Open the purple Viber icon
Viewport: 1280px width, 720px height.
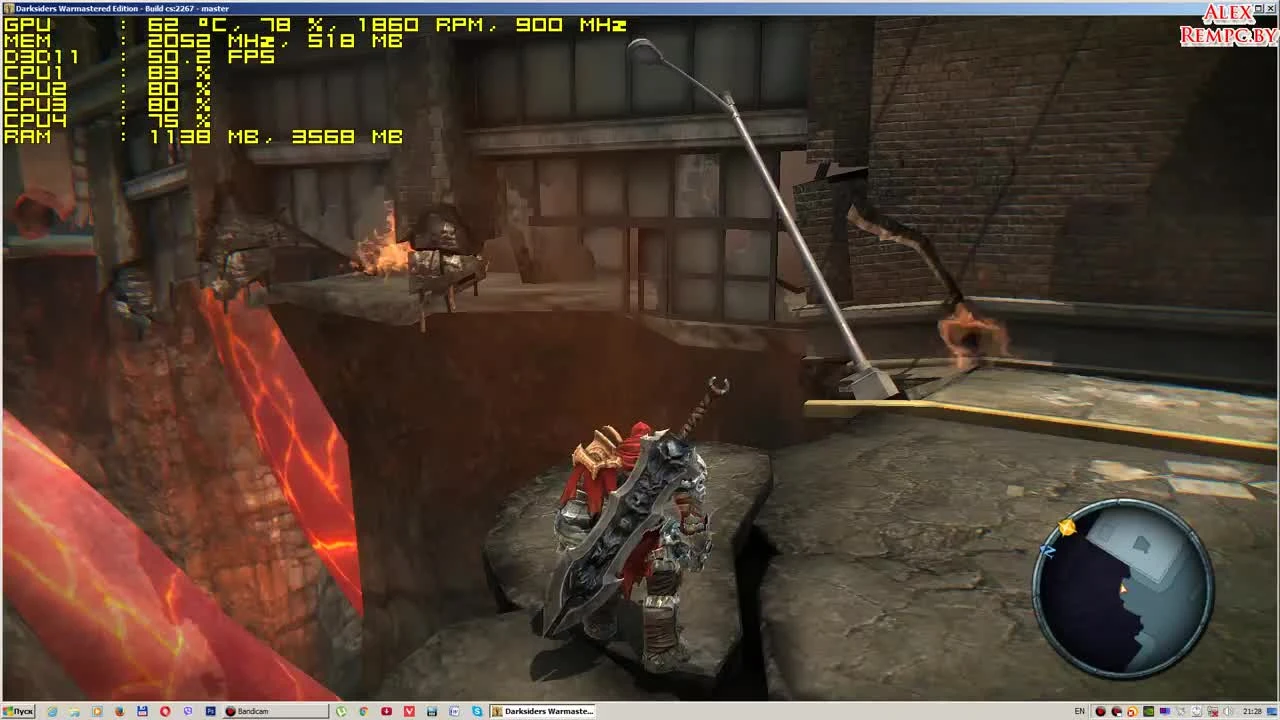[x=188, y=711]
